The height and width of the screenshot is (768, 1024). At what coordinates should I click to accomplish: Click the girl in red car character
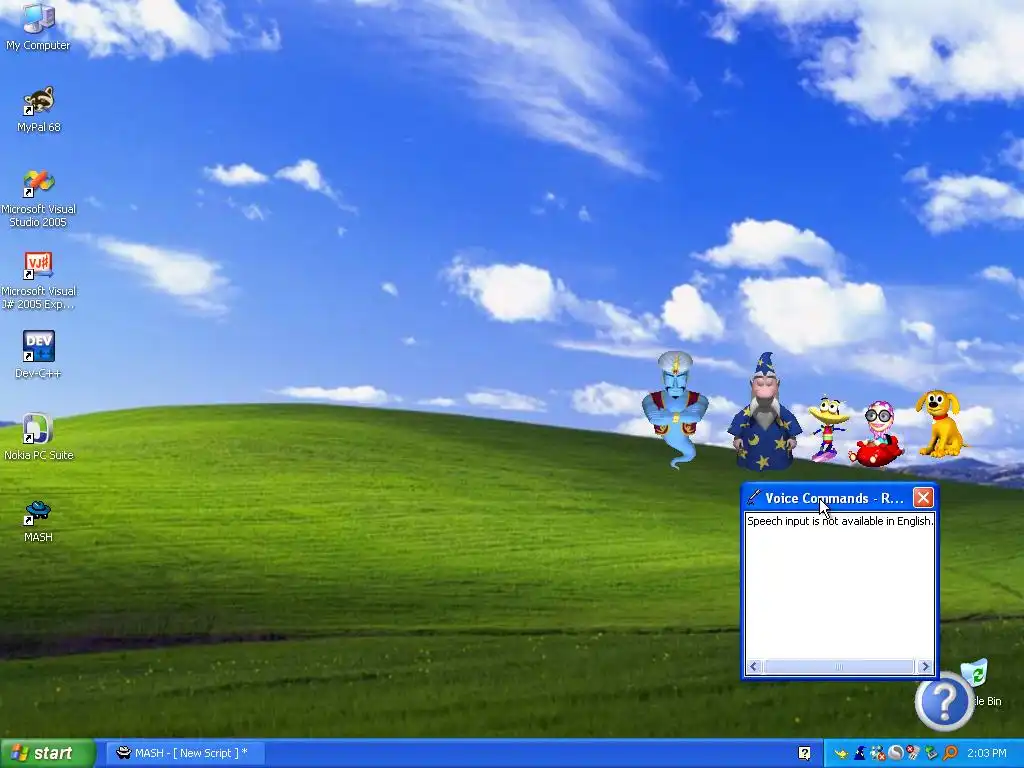(x=876, y=435)
